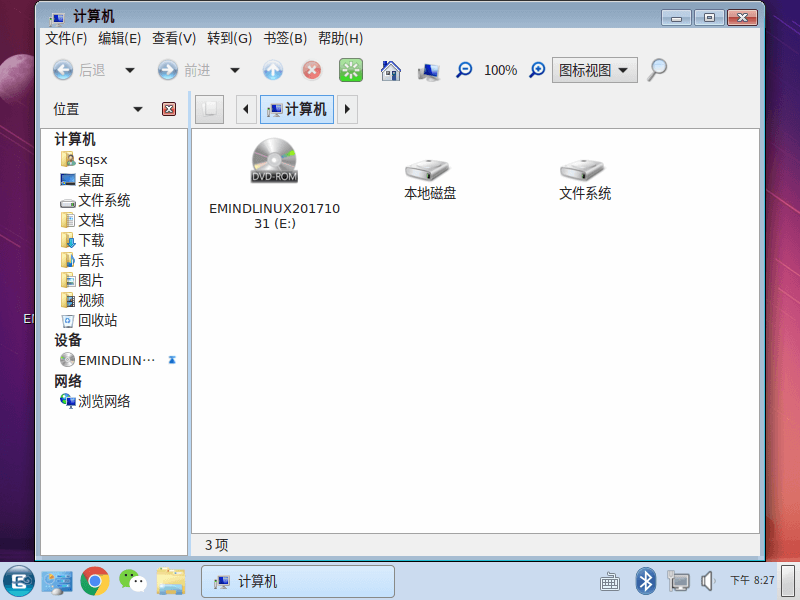This screenshot has height=600, width=800.
Task: Close the side pane
Action: 169,109
